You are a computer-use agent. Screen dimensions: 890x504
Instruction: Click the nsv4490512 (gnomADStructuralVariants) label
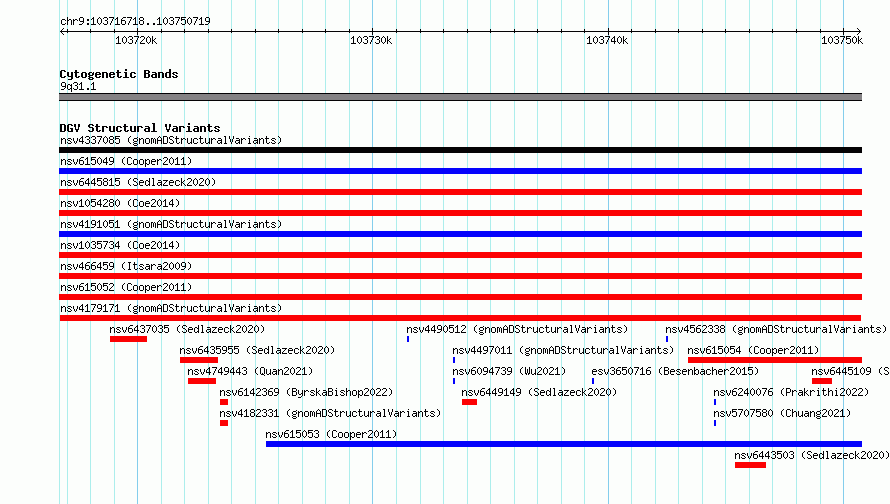click(517, 329)
